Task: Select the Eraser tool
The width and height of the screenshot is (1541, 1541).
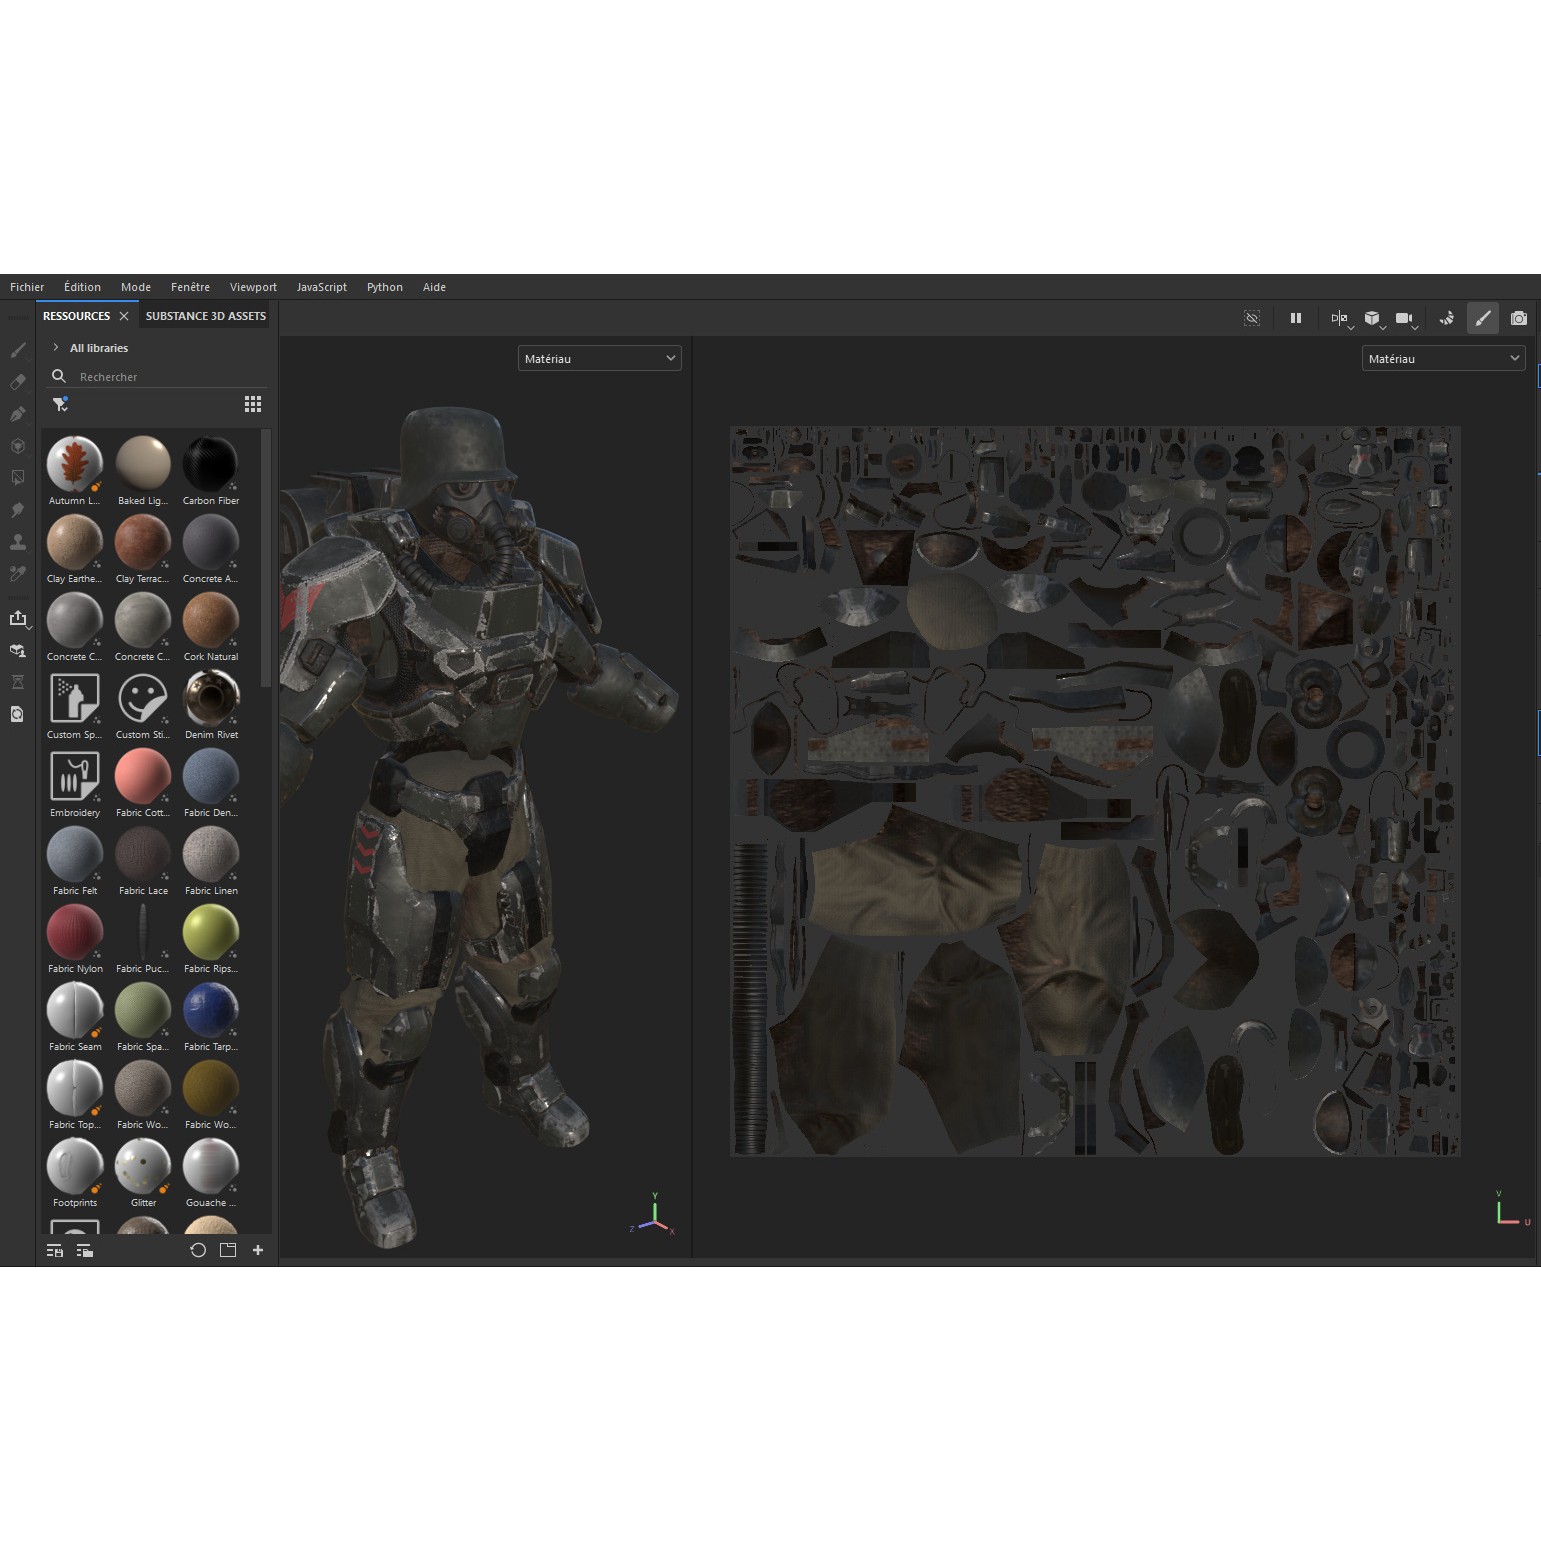Action: pos(18,382)
